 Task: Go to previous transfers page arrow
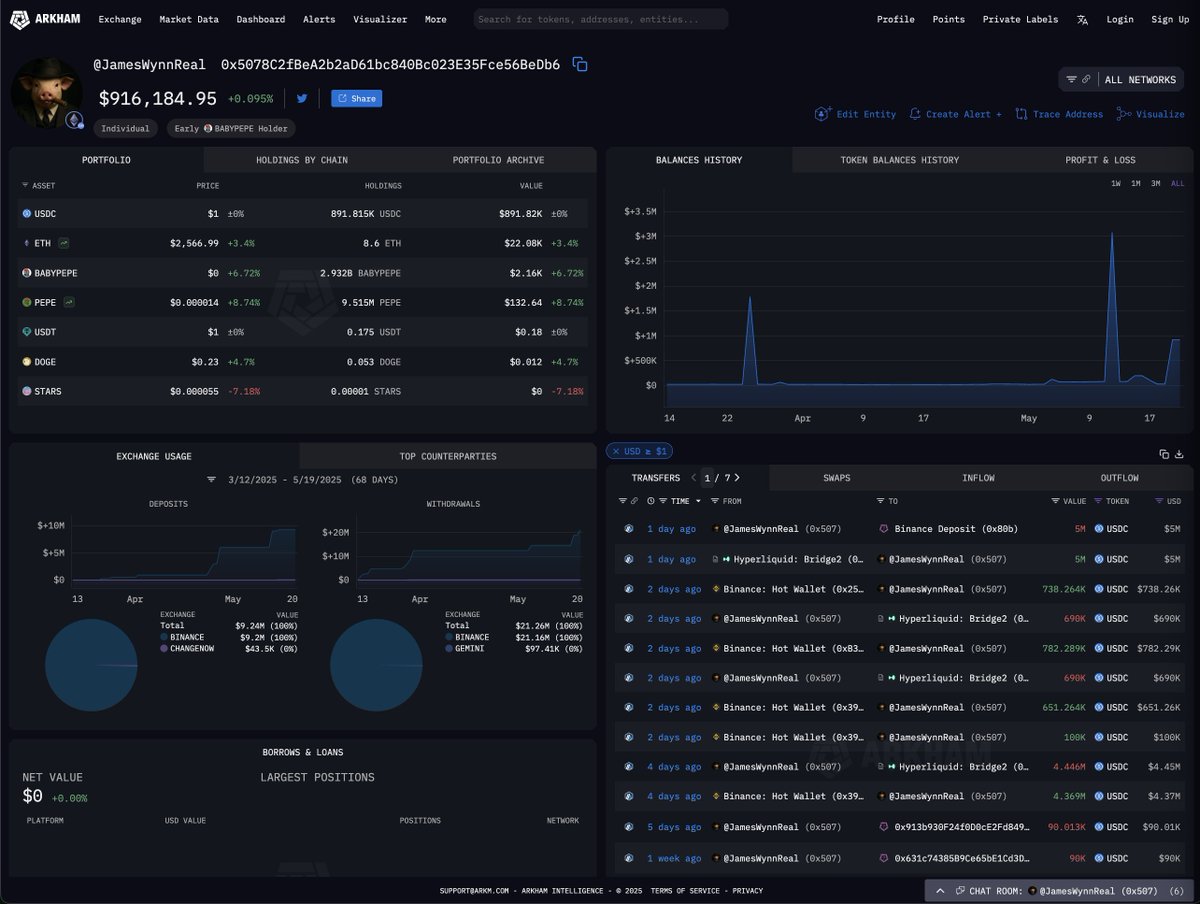click(694, 478)
